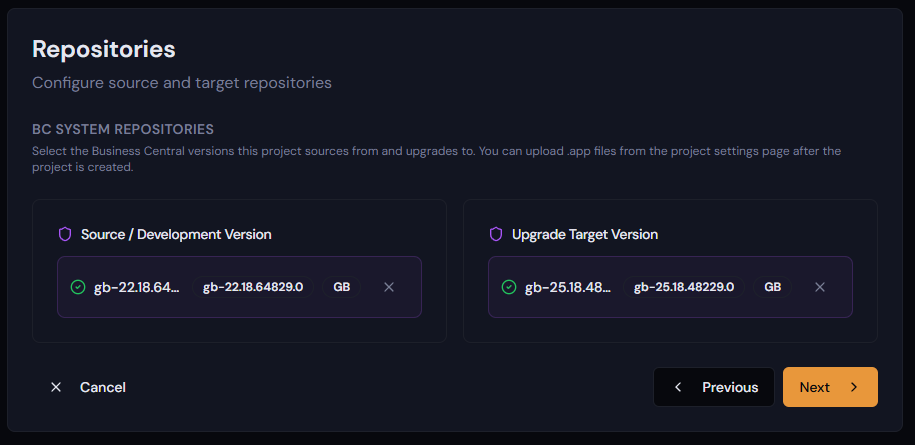Click the shield icon beside Upgrade Target Version

pos(496,234)
